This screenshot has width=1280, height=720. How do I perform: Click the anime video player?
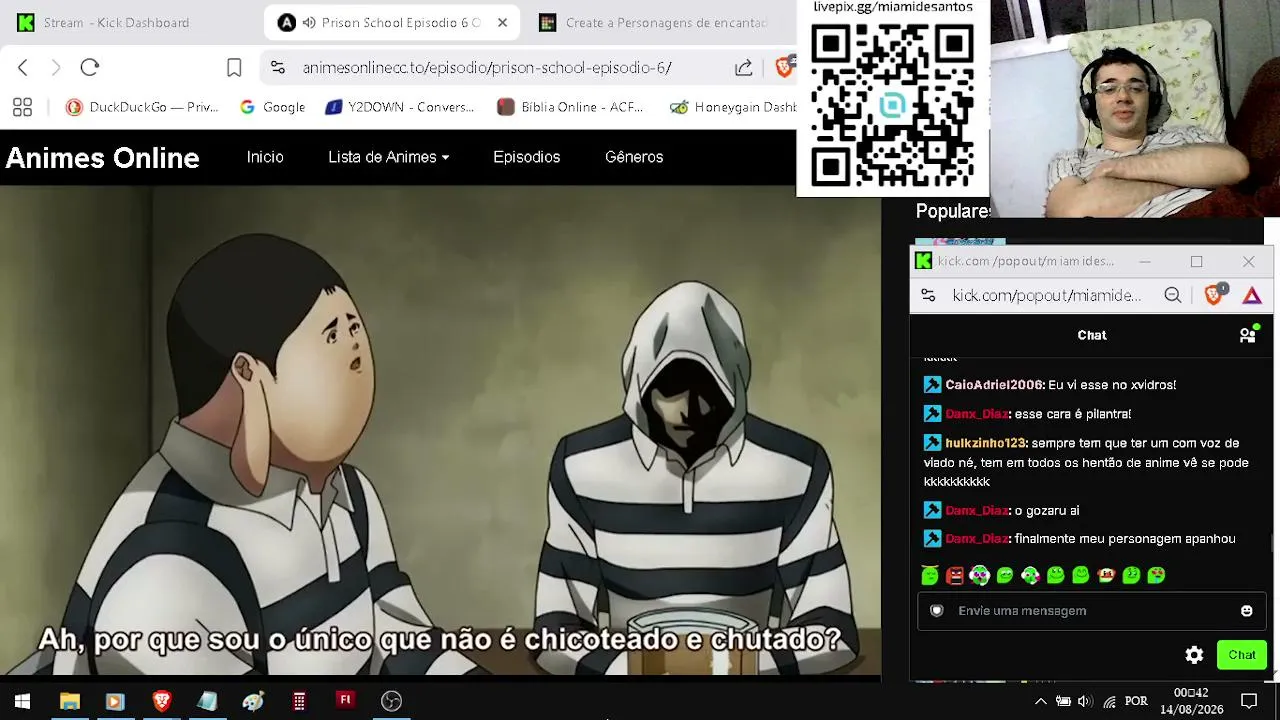(440, 431)
